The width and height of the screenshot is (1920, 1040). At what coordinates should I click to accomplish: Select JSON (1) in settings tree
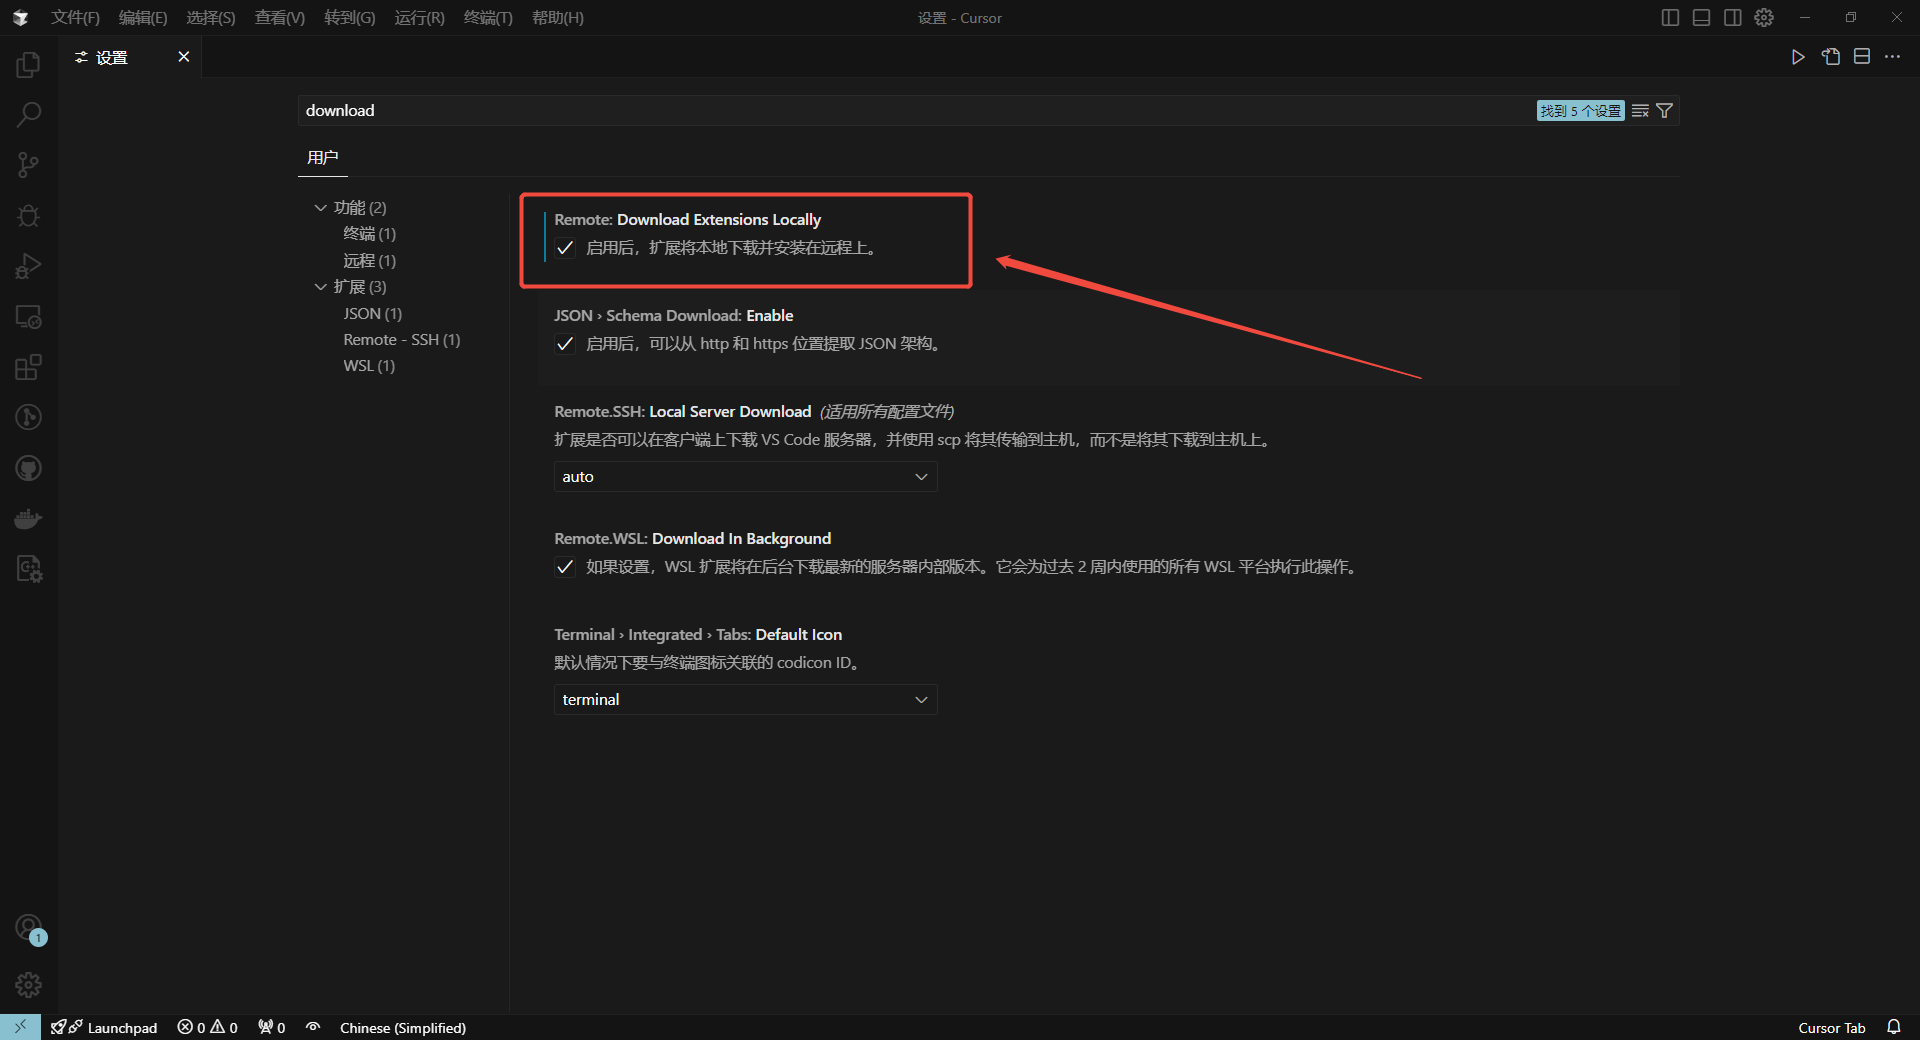point(372,314)
